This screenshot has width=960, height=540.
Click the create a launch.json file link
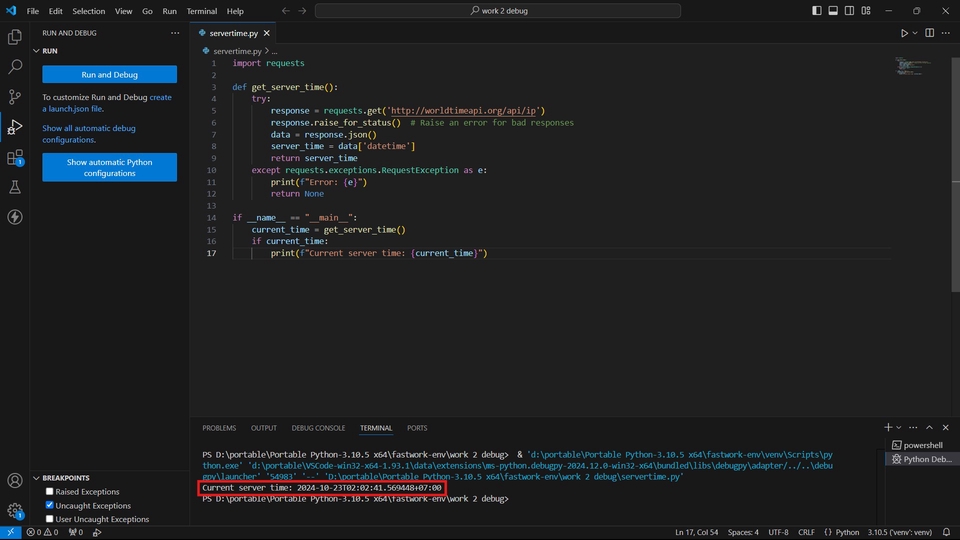(160, 97)
